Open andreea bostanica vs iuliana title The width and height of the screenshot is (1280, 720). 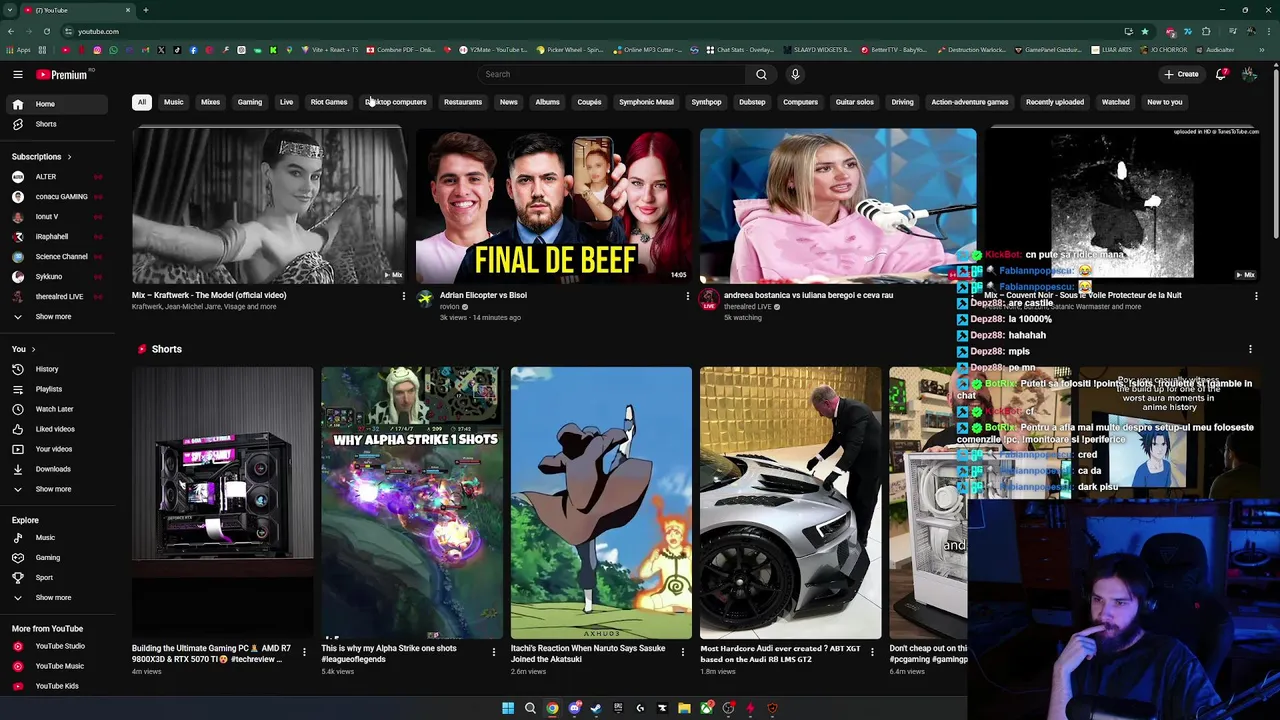(808, 295)
